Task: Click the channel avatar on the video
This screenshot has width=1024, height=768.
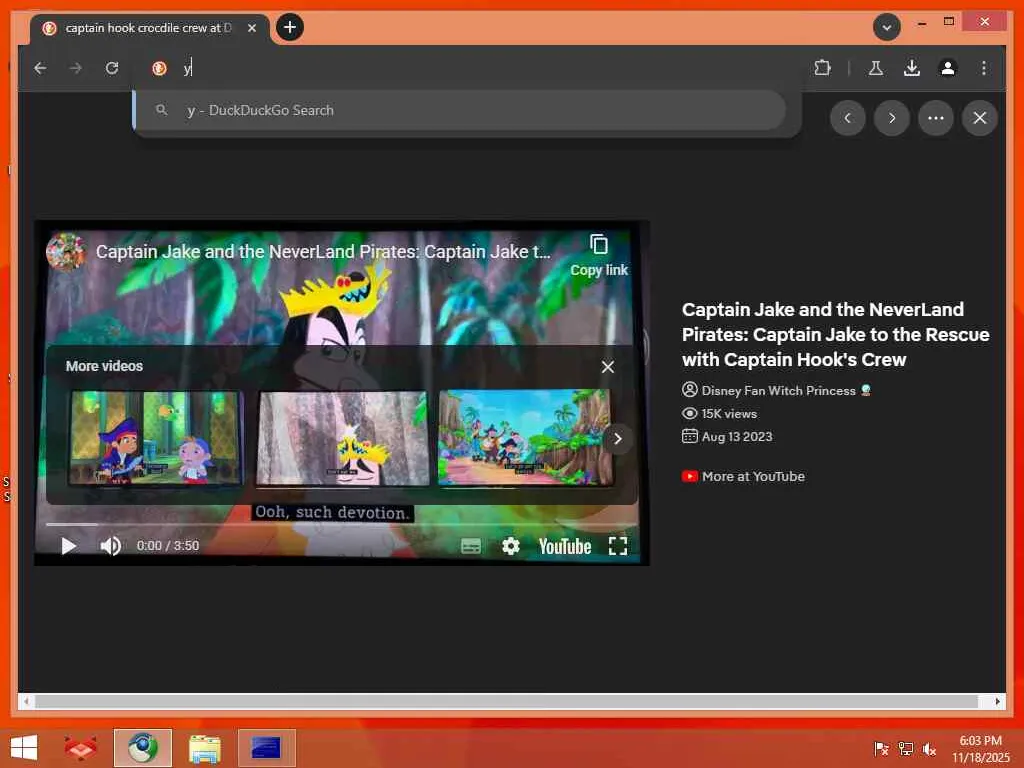Action: pos(66,251)
